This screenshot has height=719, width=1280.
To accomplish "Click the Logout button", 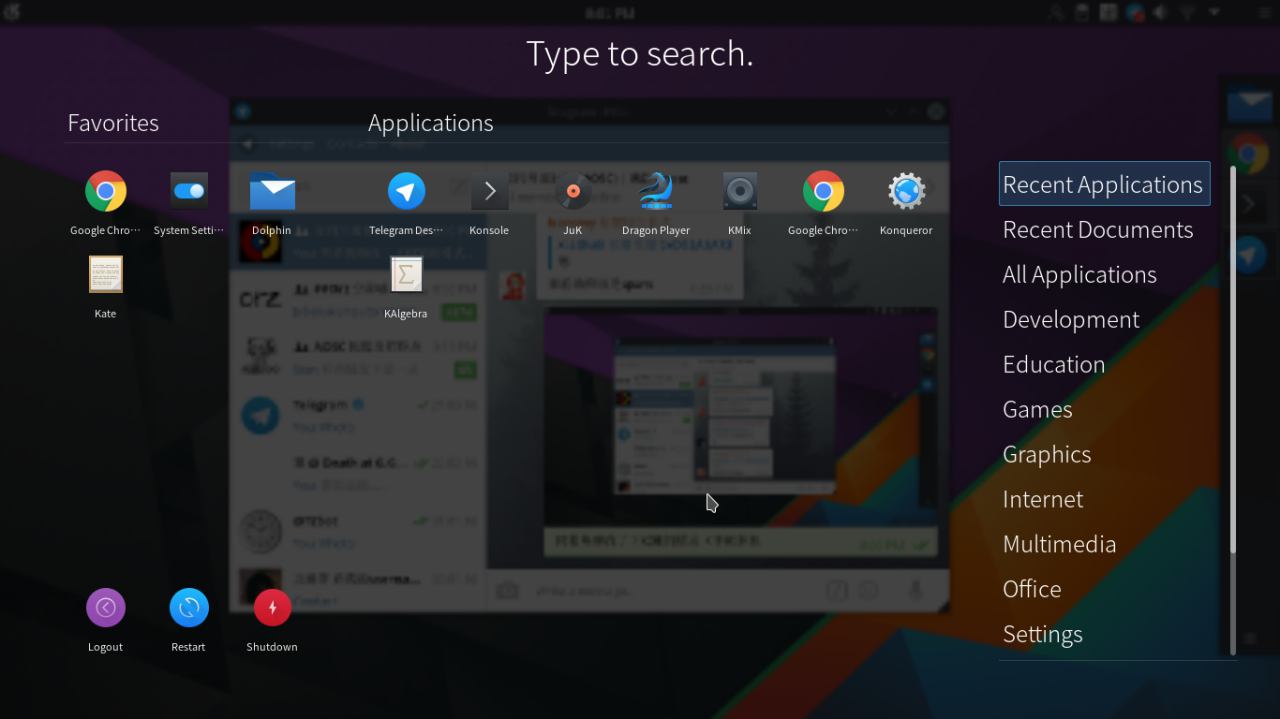I will pyautogui.click(x=105, y=607).
